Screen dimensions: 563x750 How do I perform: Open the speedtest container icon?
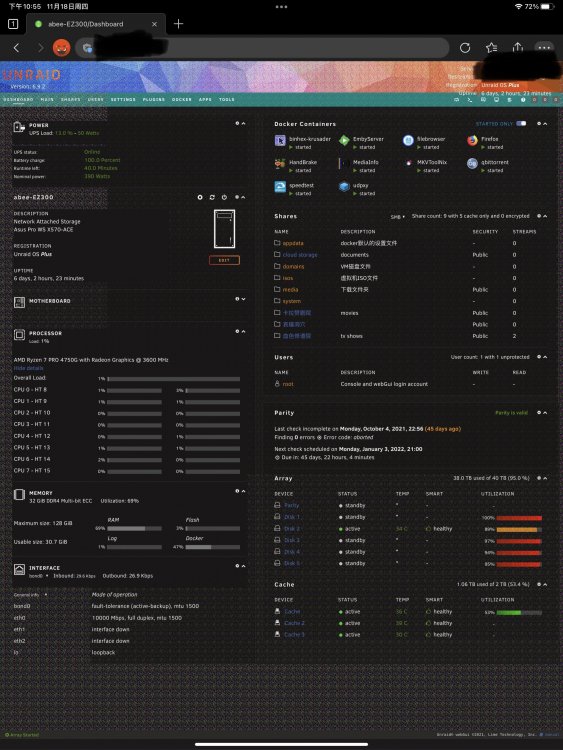pos(280,187)
